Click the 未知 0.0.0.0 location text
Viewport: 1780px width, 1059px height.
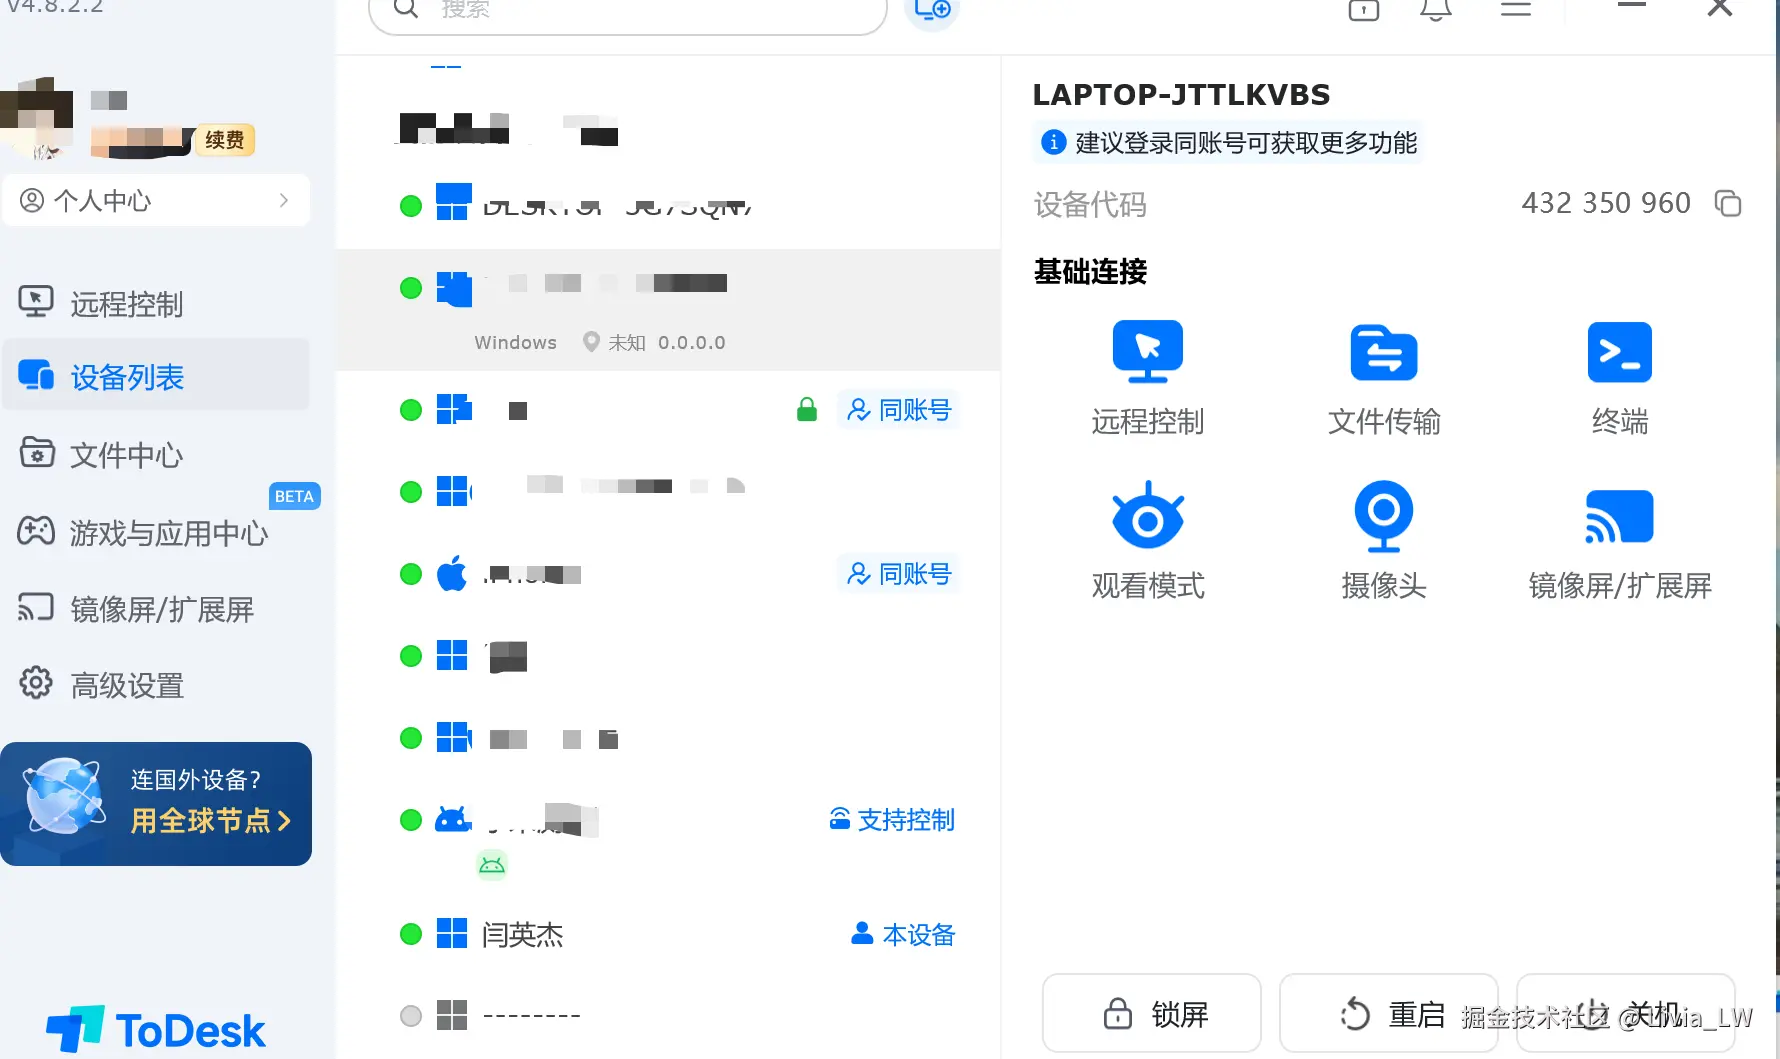click(667, 342)
